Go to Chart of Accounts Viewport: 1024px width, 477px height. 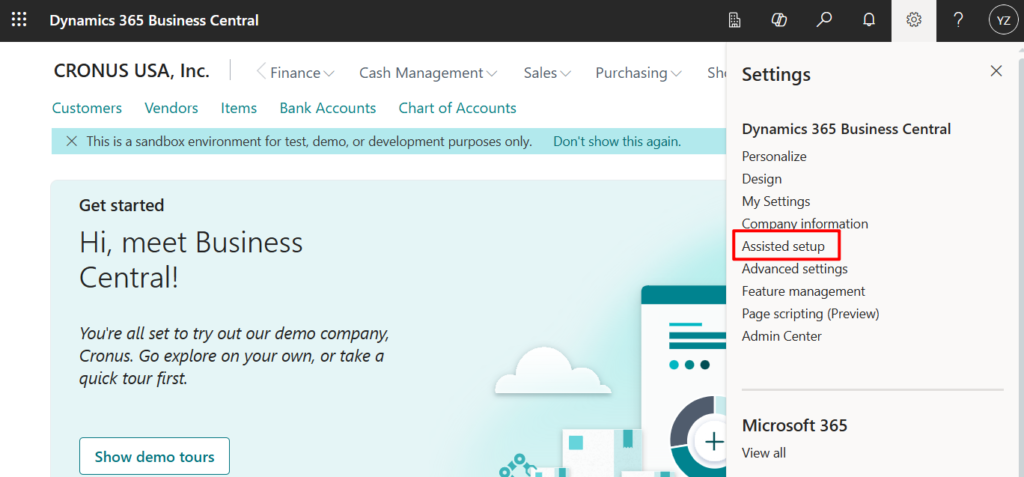click(457, 108)
